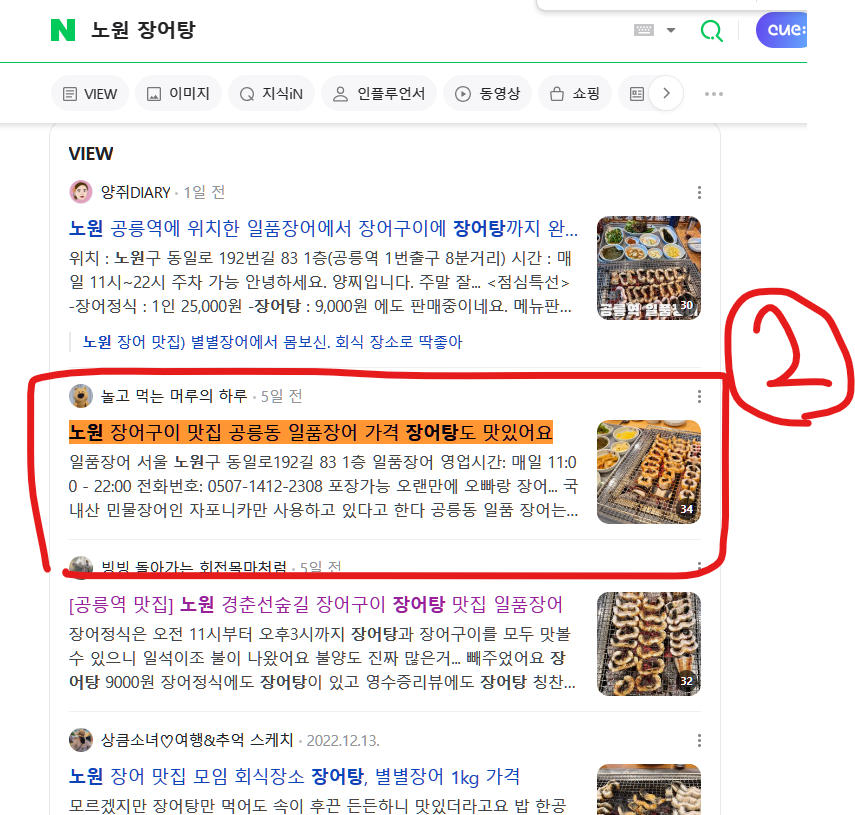Open bottom grilled eel thumbnail of 상큼소녀 post

tap(648, 789)
